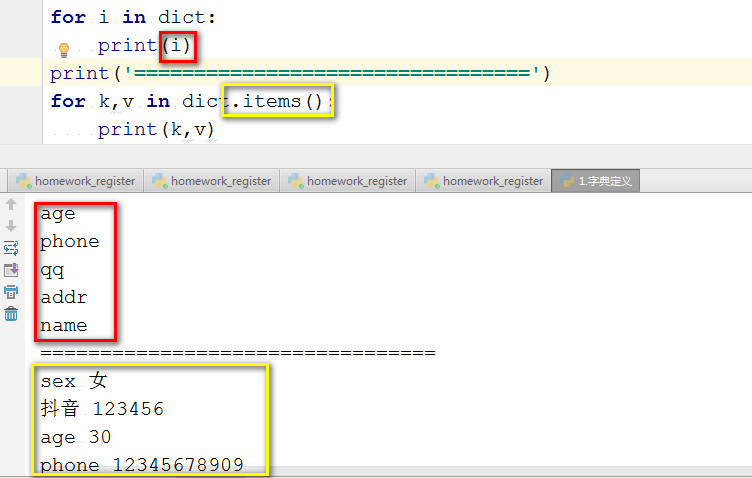The height and width of the screenshot is (478, 752).
Task: Click the 'addr' output line
Action: pos(64,297)
